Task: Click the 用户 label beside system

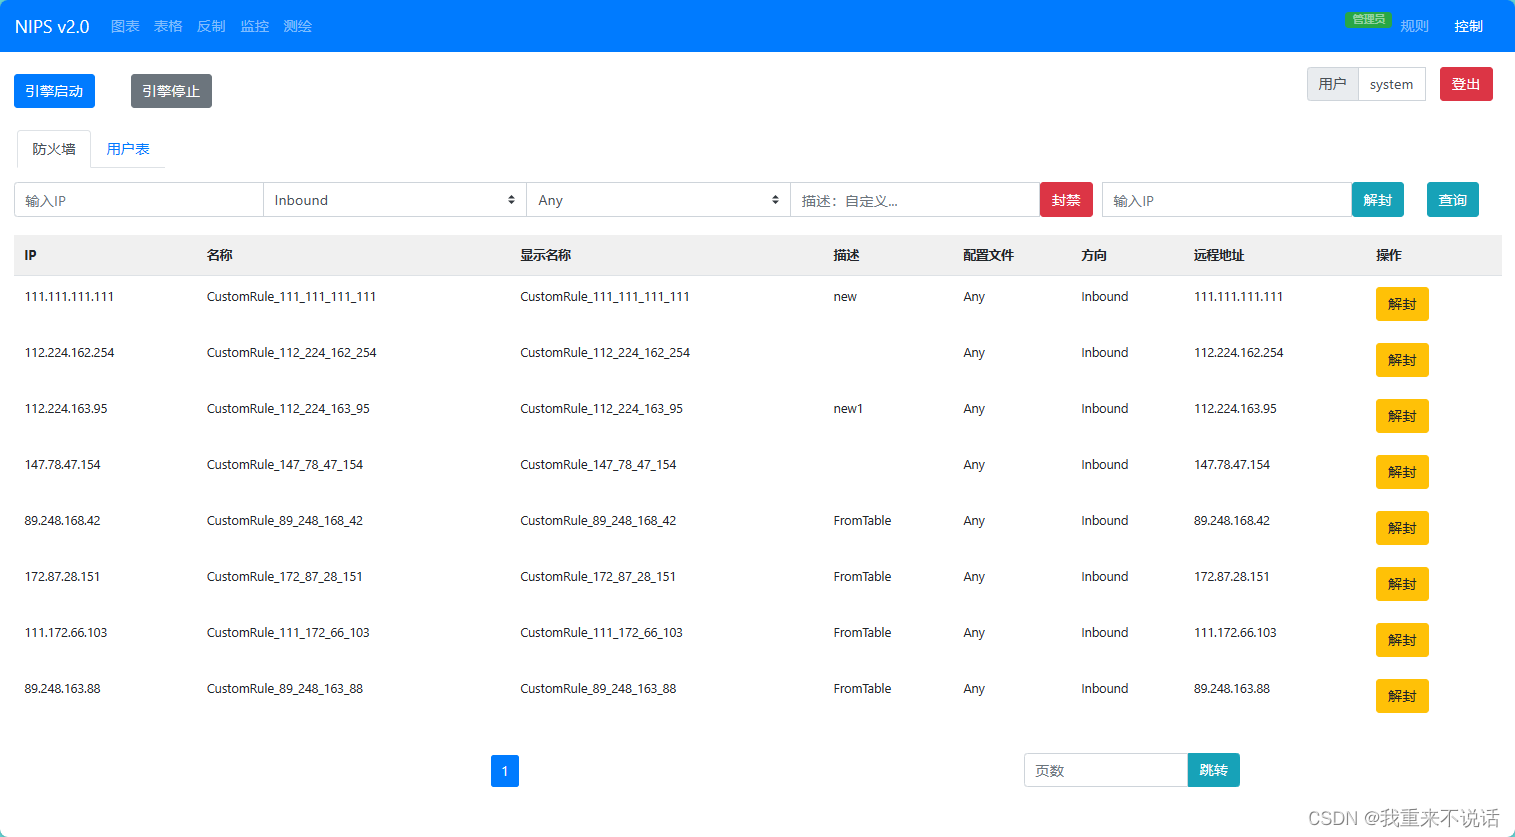Action: (1333, 84)
